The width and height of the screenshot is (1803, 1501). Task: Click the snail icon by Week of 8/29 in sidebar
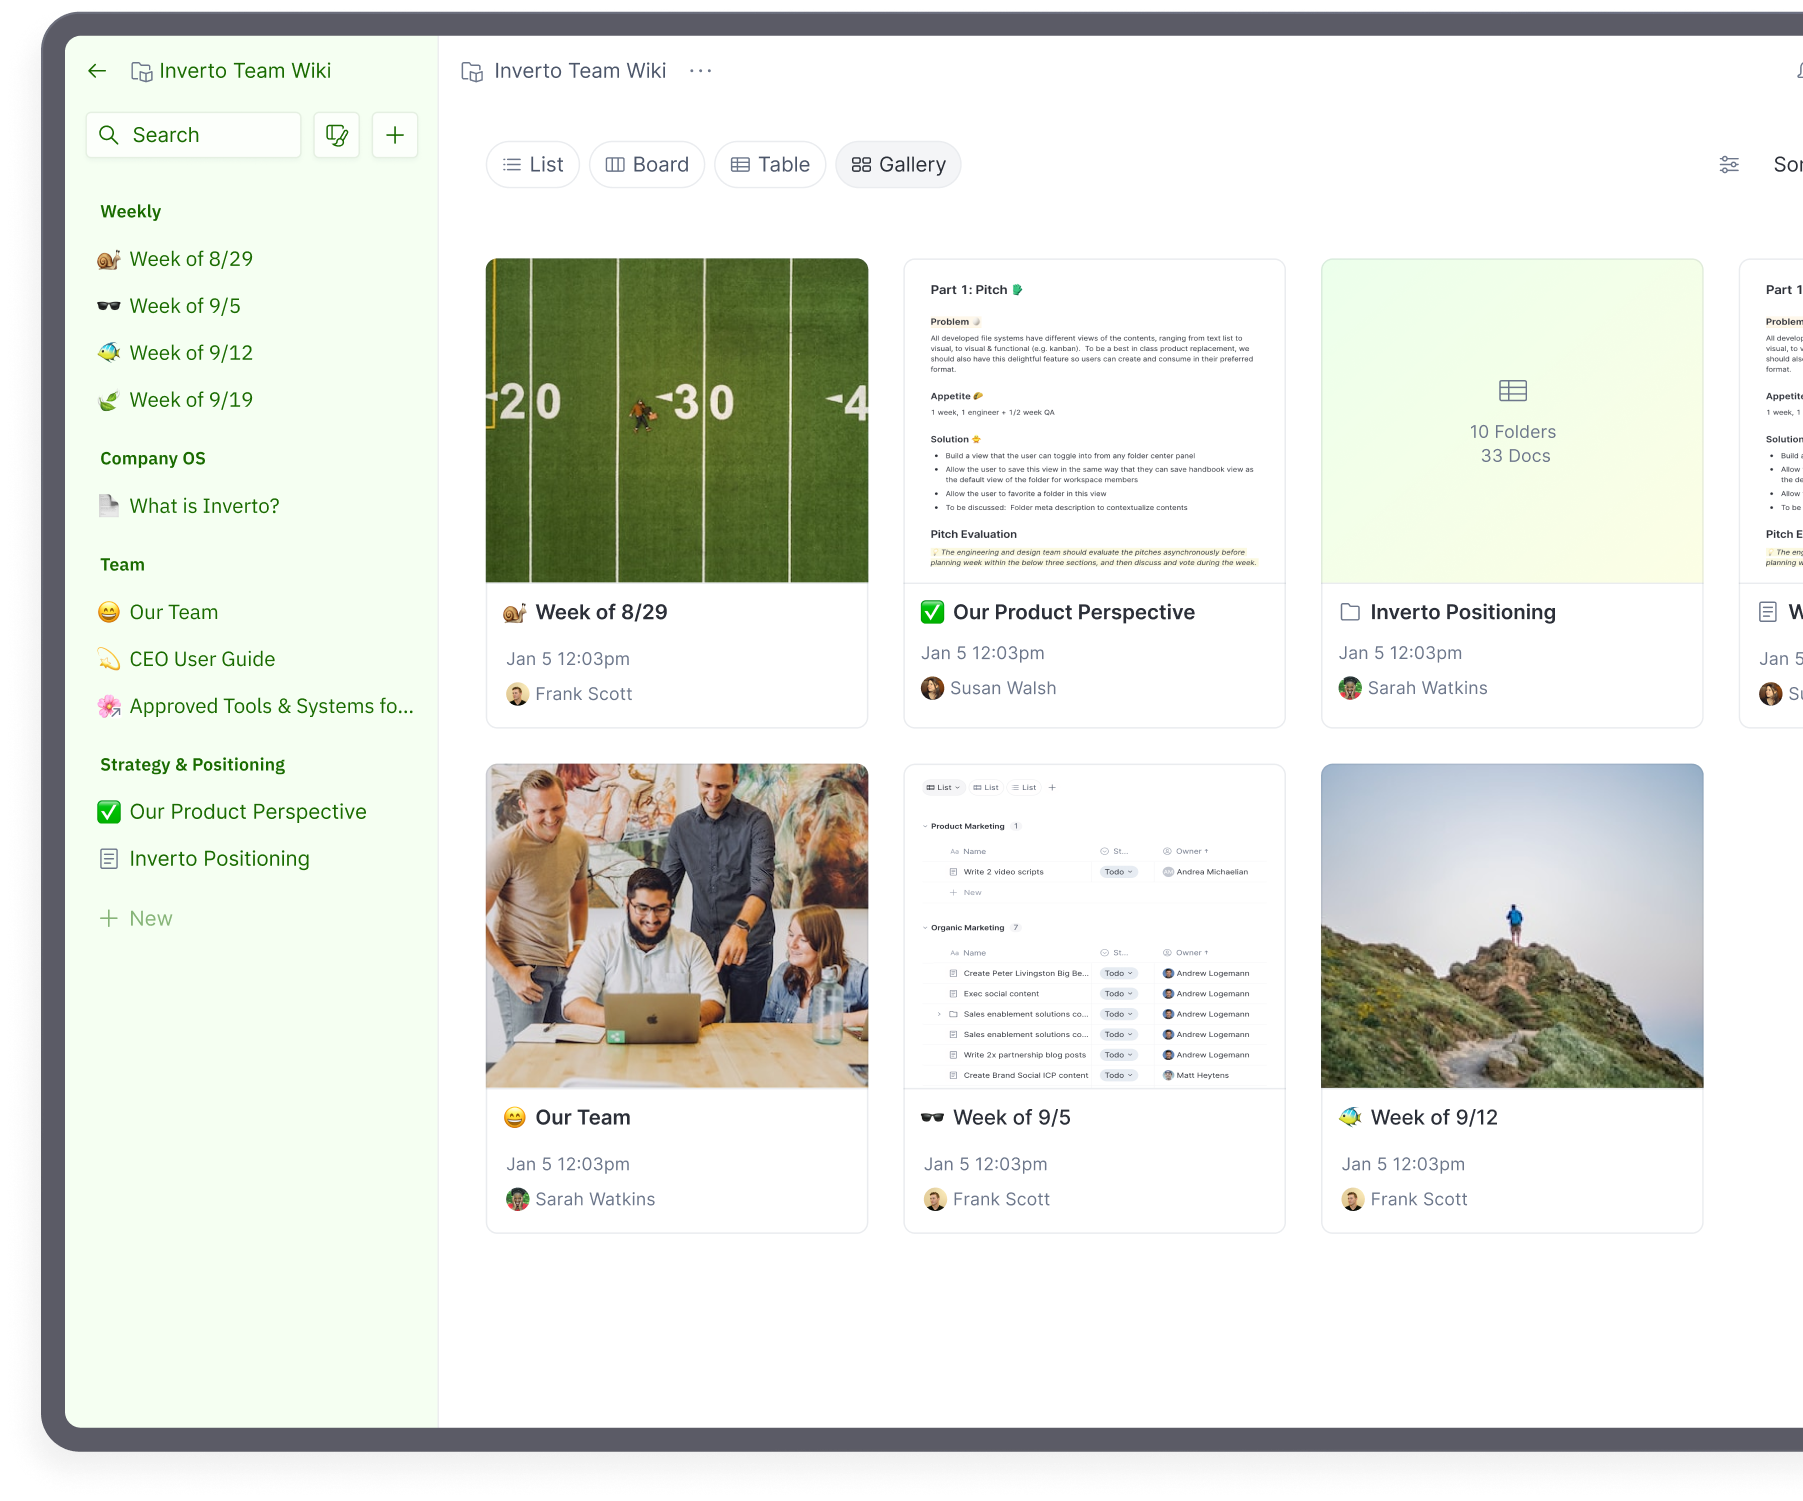point(109,260)
